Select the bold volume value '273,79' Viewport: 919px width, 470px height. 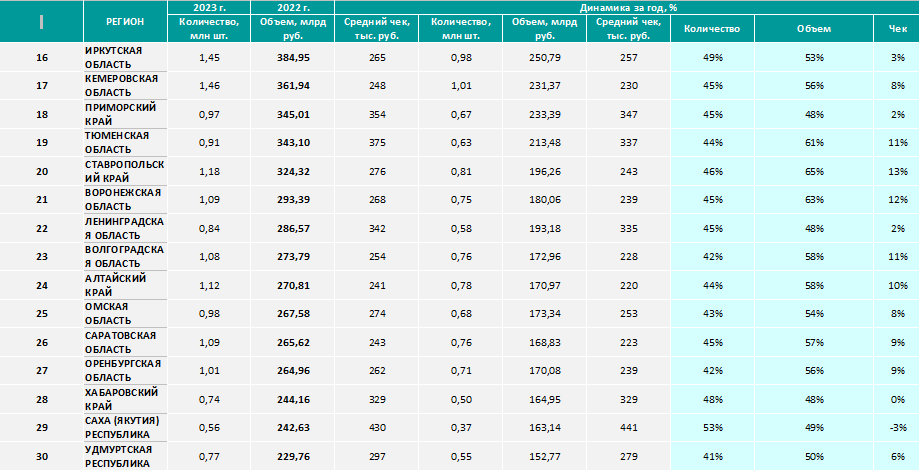tap(294, 257)
